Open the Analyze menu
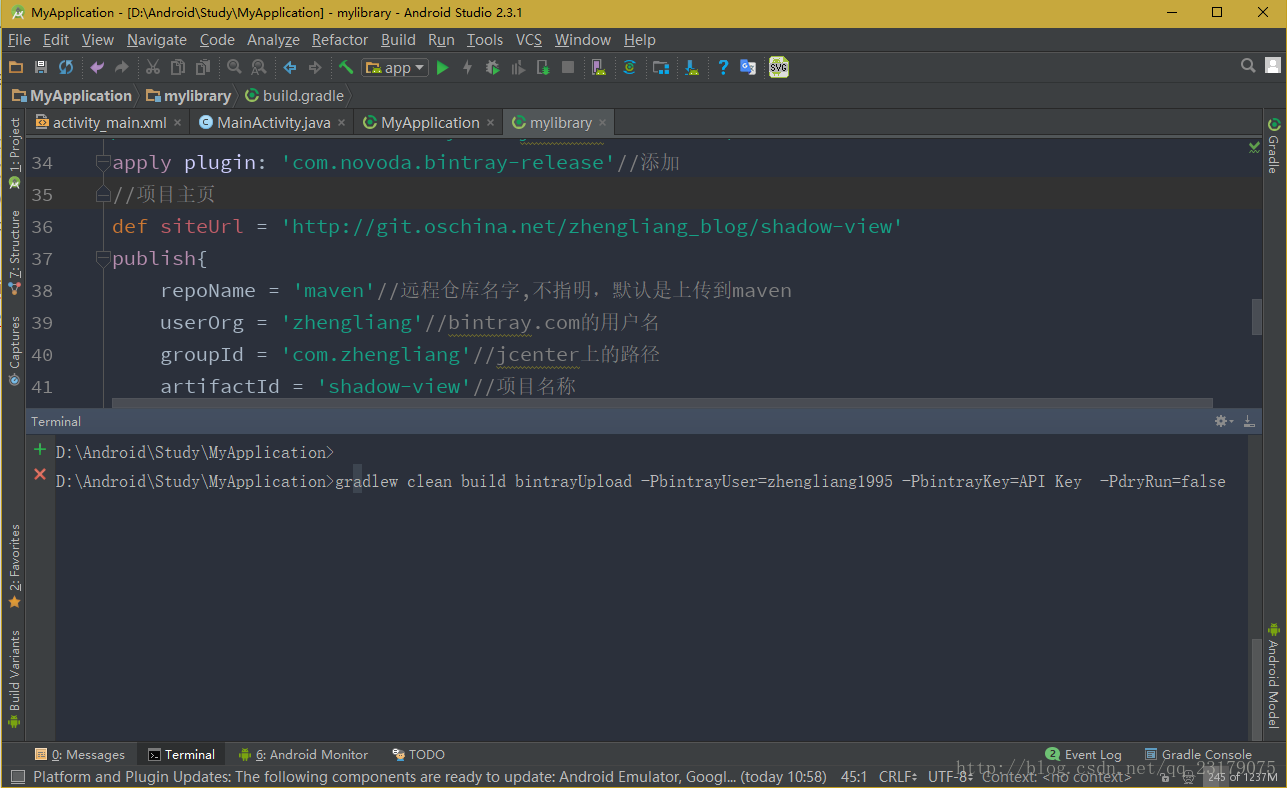1287x788 pixels. click(273, 40)
